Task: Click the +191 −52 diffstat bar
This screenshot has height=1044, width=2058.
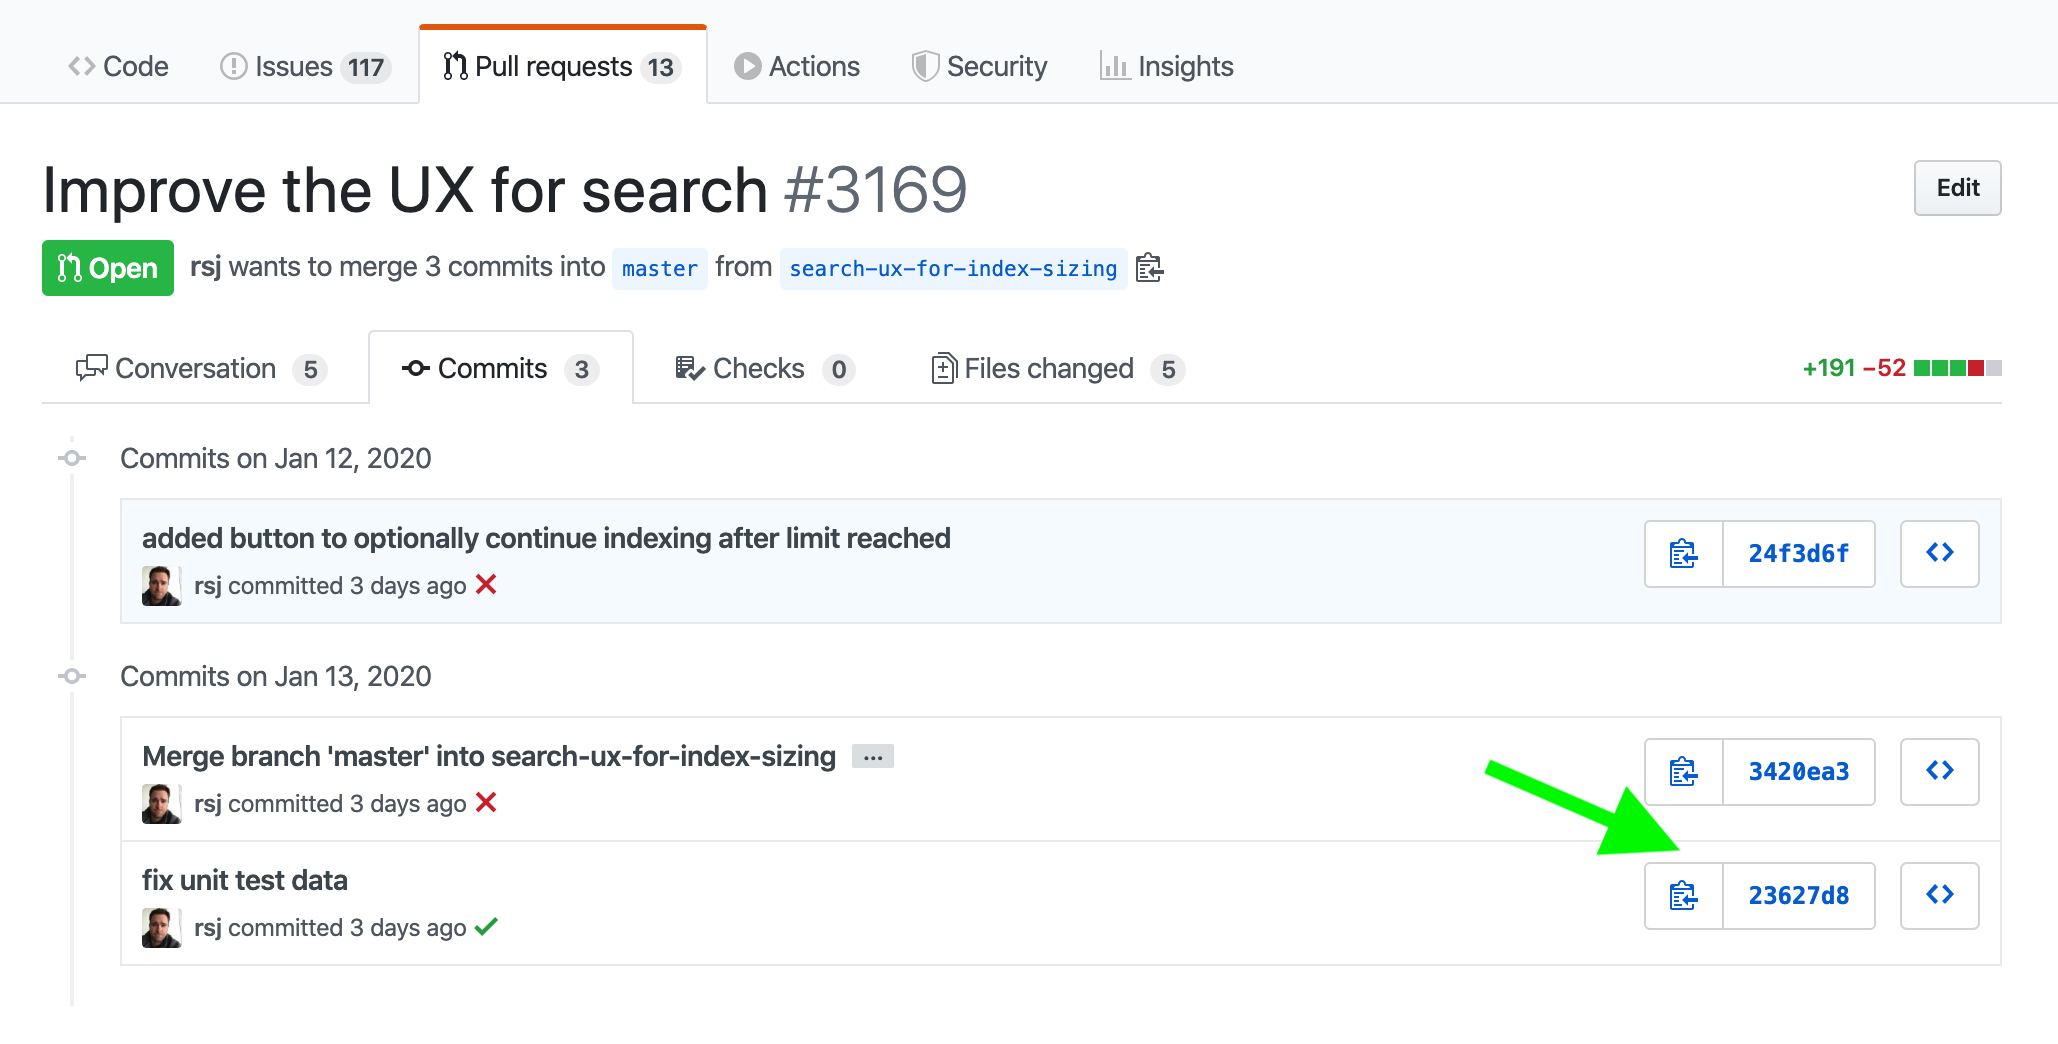Action: (x=1901, y=368)
